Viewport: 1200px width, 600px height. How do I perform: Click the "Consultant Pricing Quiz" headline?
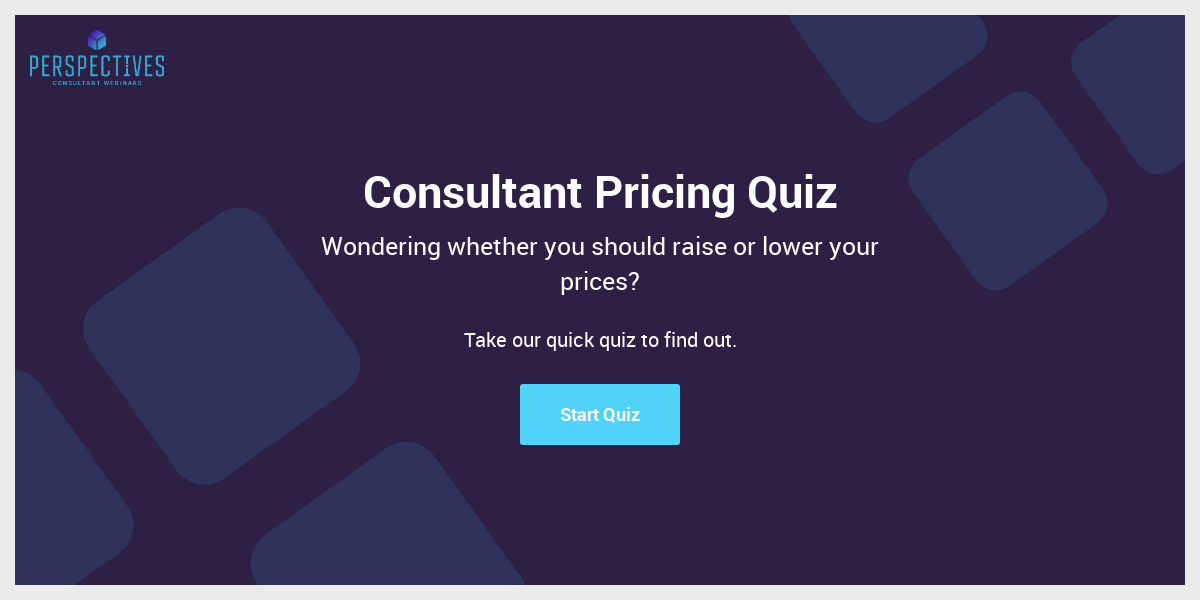pos(600,193)
